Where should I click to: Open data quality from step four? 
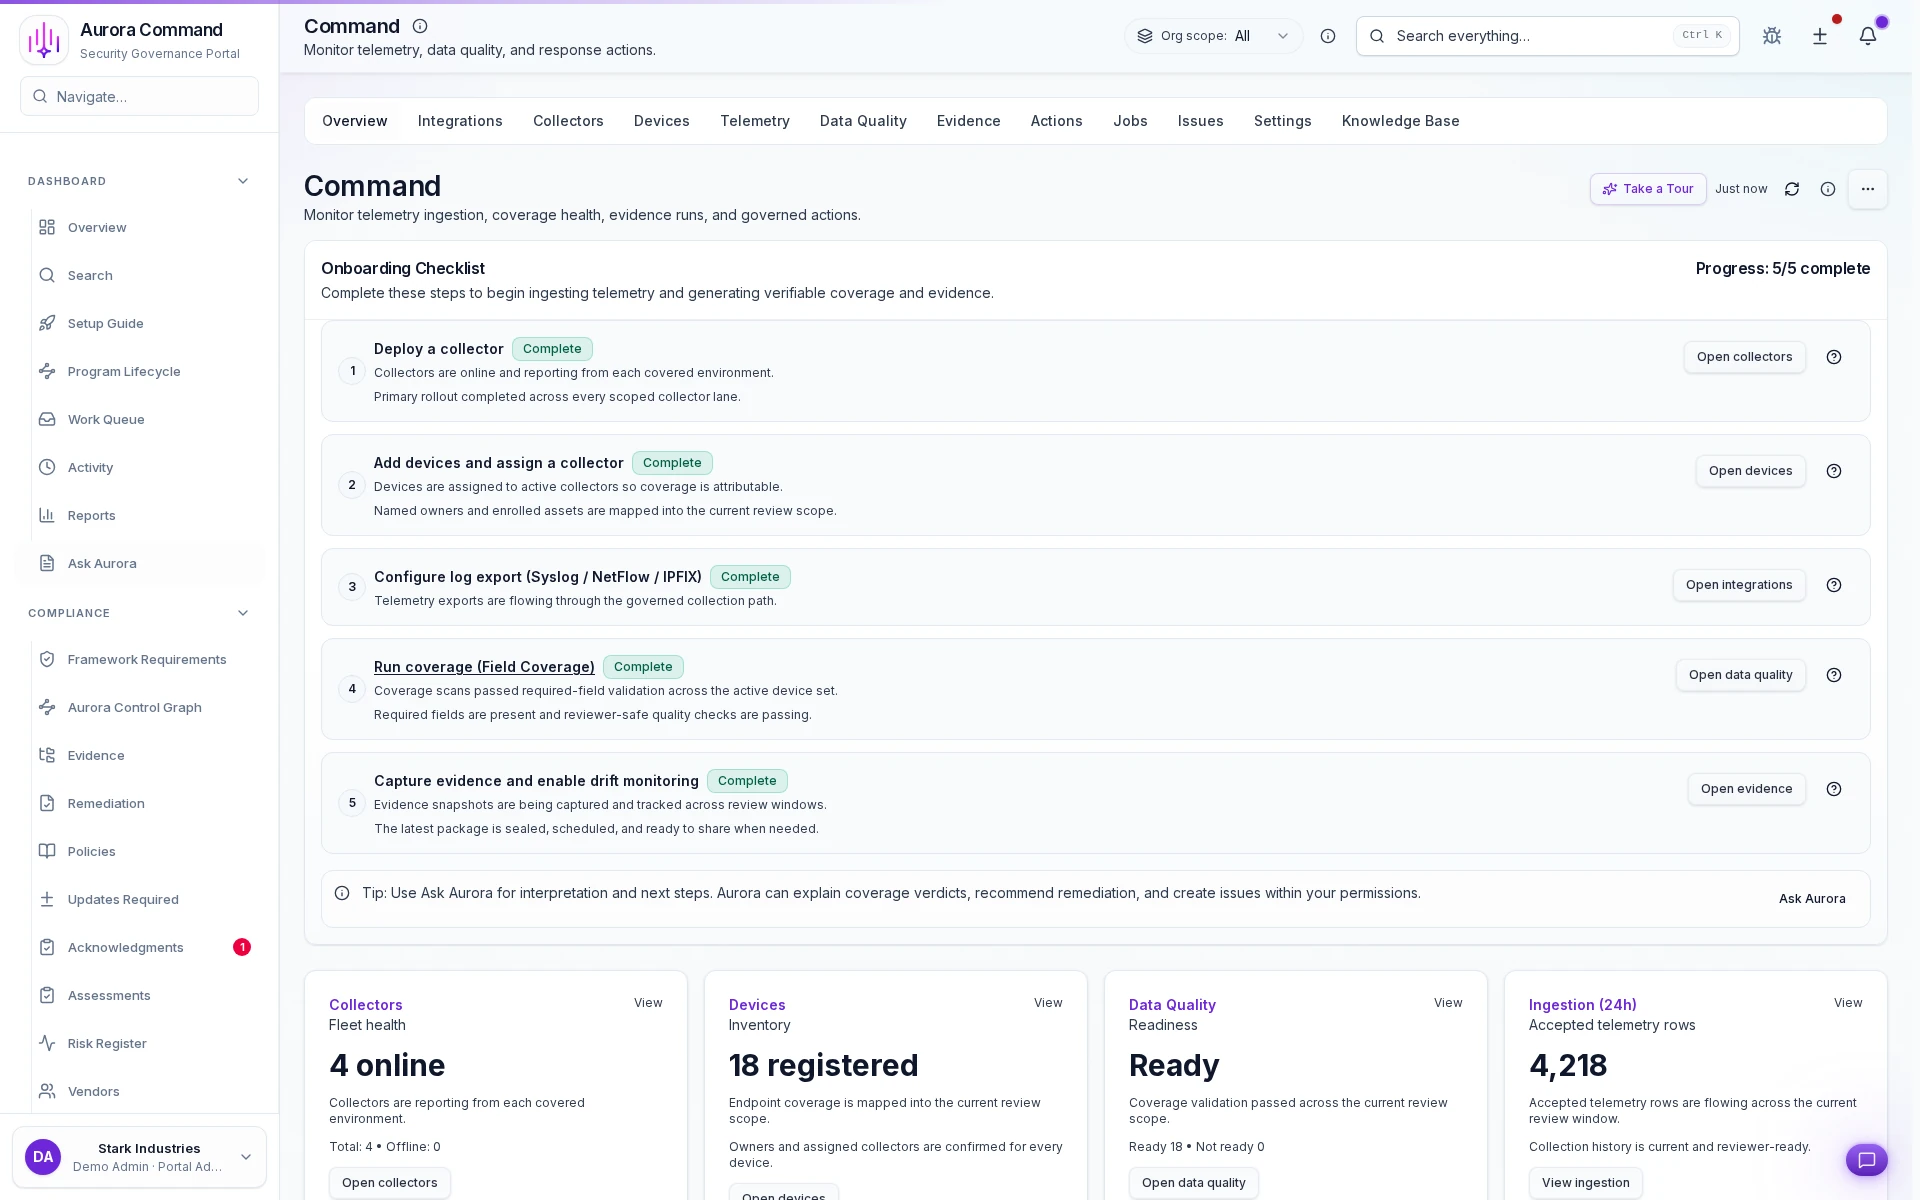pos(1739,675)
